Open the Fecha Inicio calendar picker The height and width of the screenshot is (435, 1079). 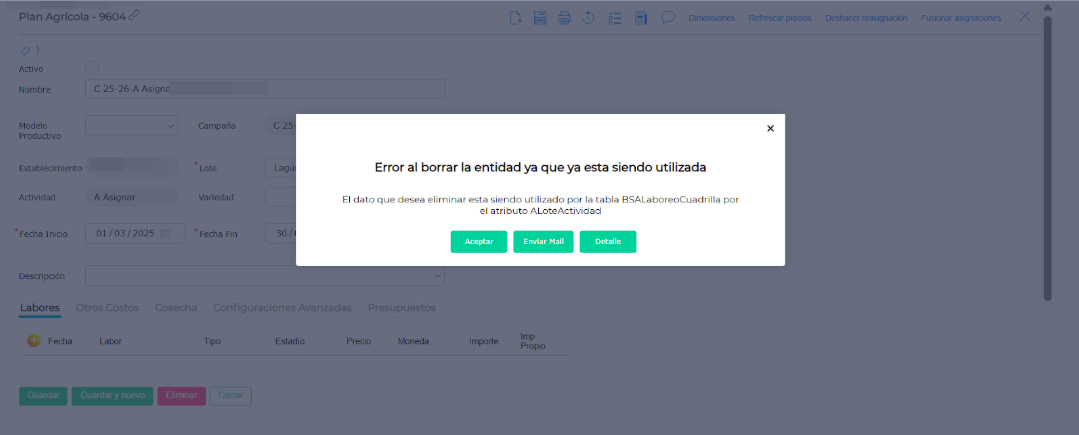tap(165, 233)
